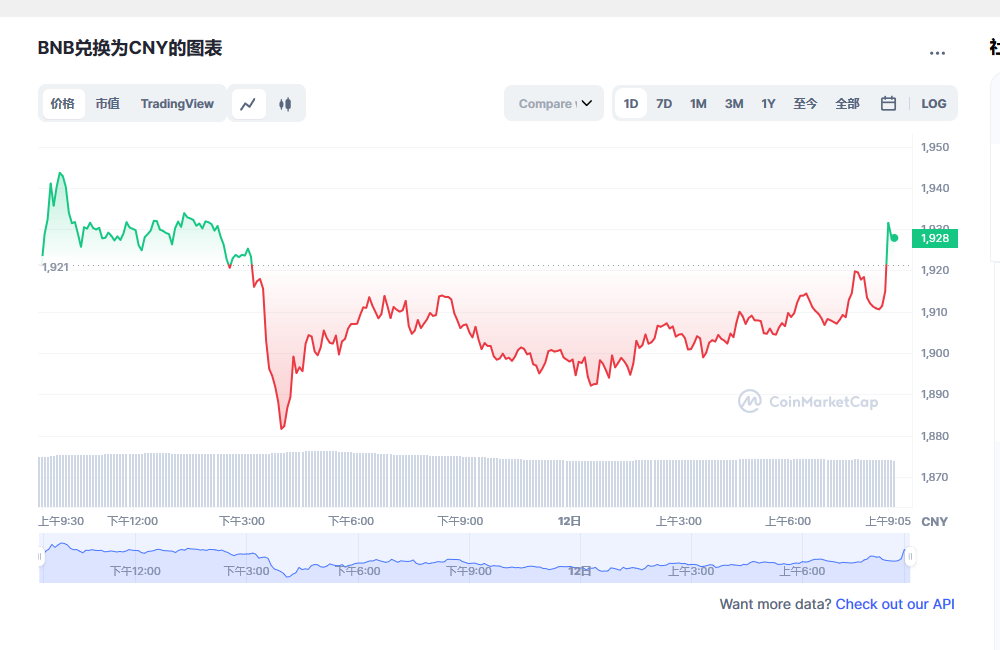The height and width of the screenshot is (650, 1000).
Task: Open the TradingView tab
Action: 177,104
